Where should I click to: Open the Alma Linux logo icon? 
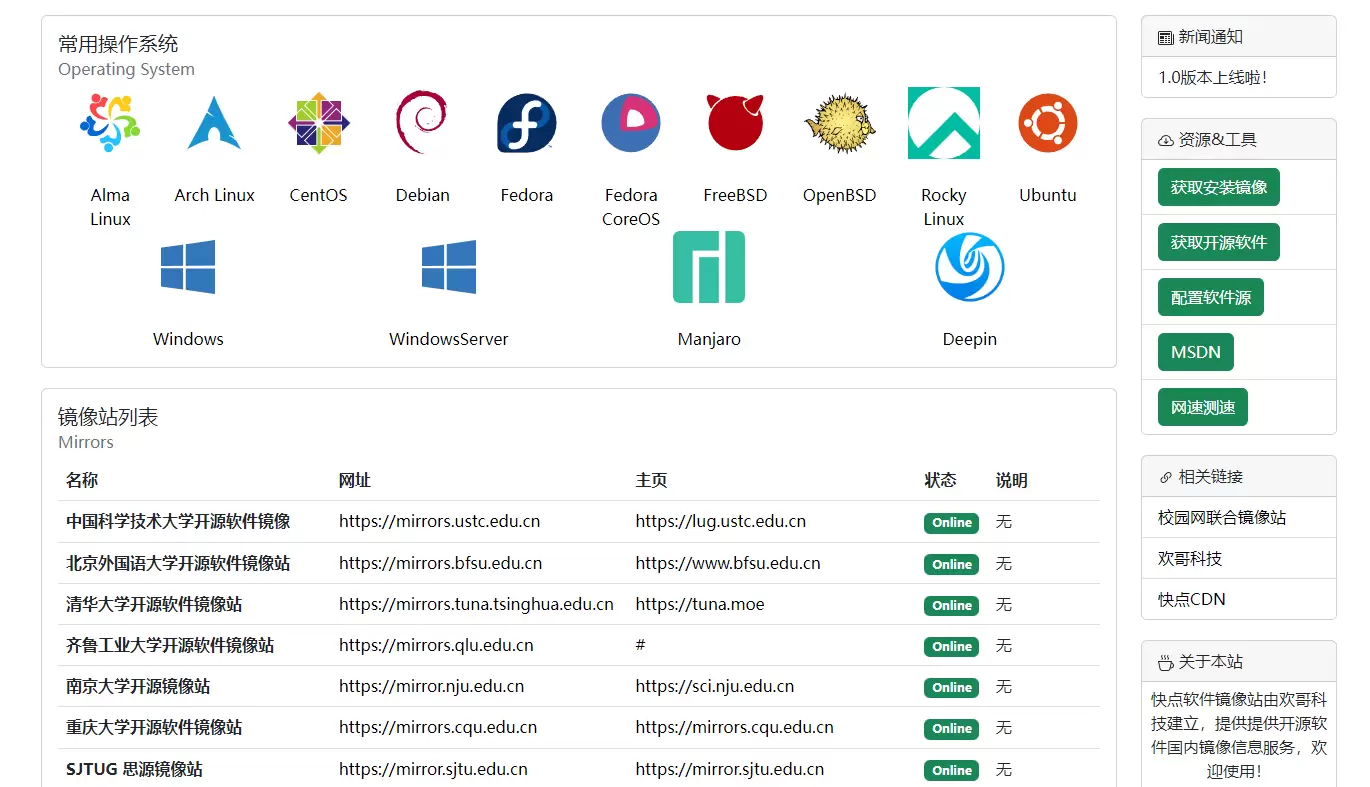tap(110, 123)
